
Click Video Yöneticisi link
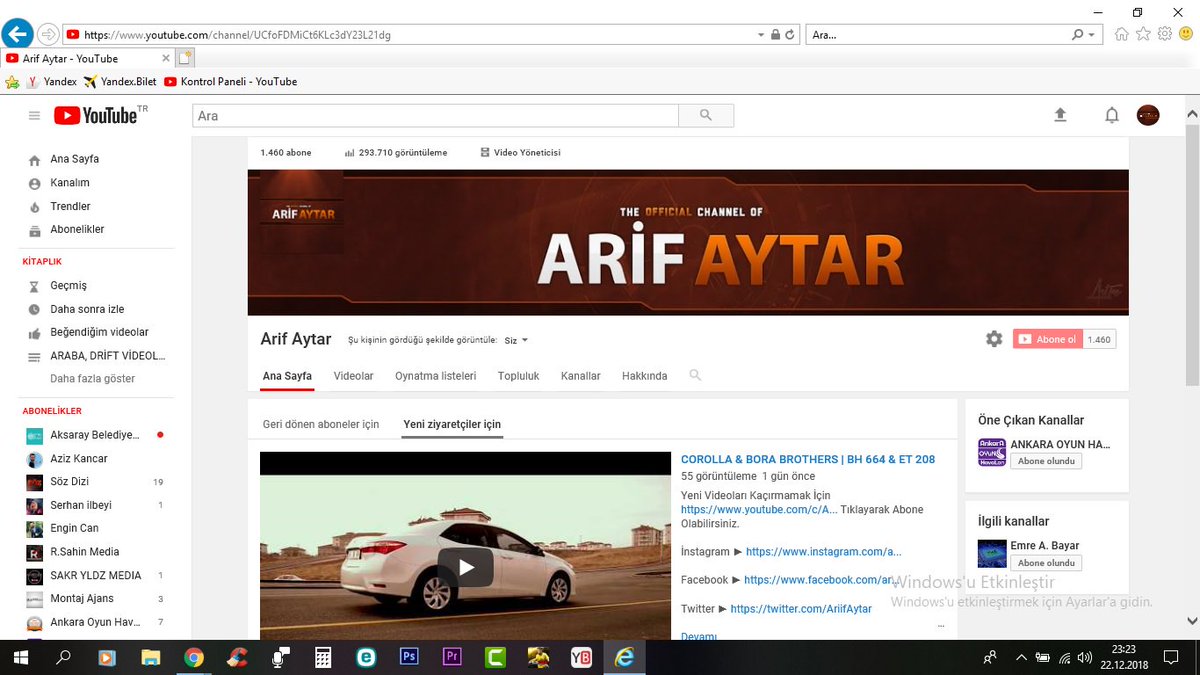click(521, 153)
